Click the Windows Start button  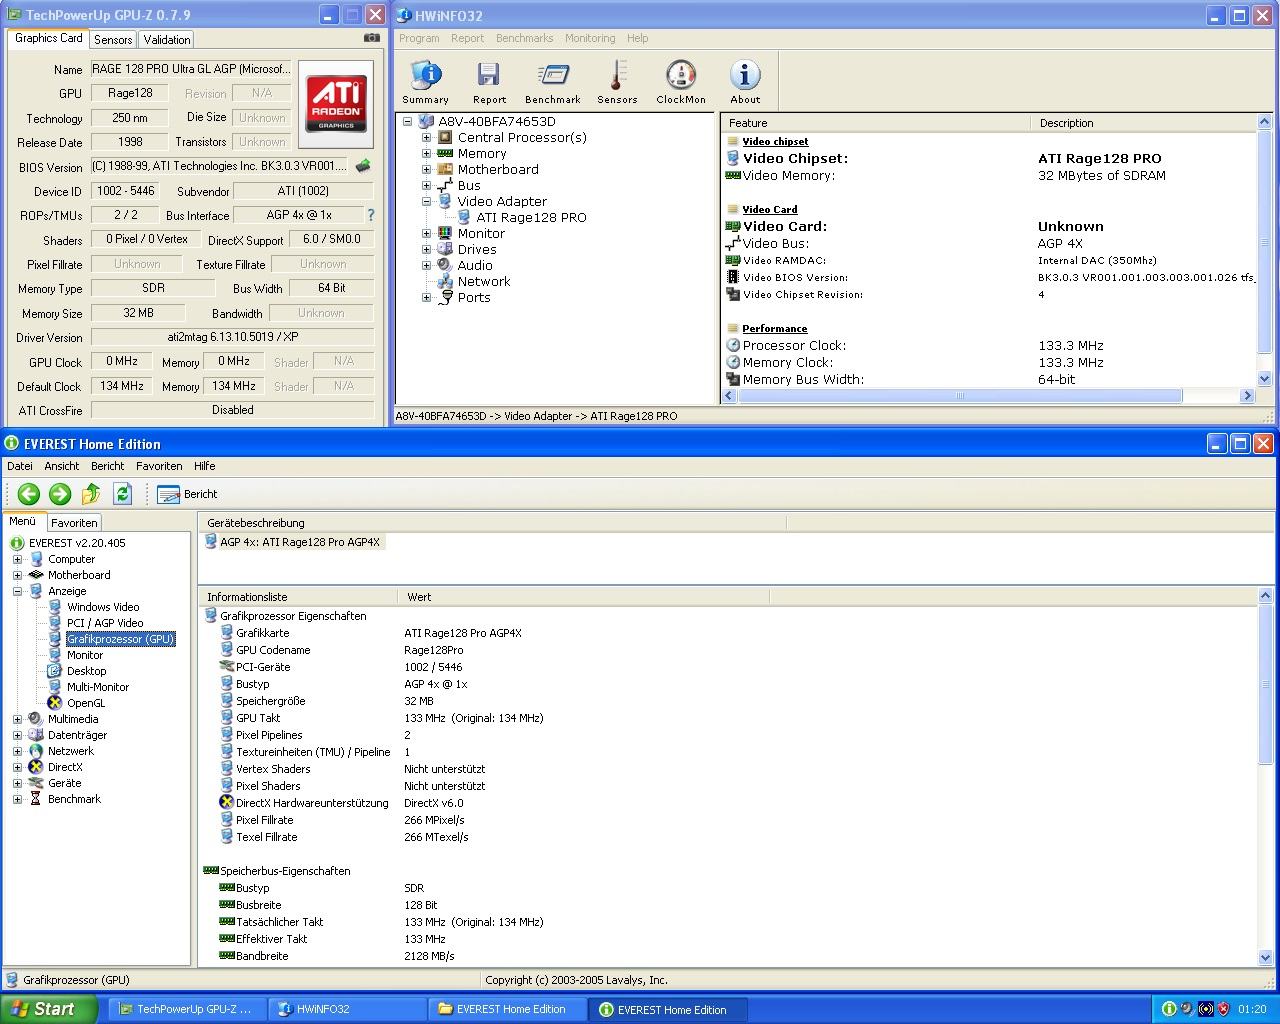[x=48, y=1009]
